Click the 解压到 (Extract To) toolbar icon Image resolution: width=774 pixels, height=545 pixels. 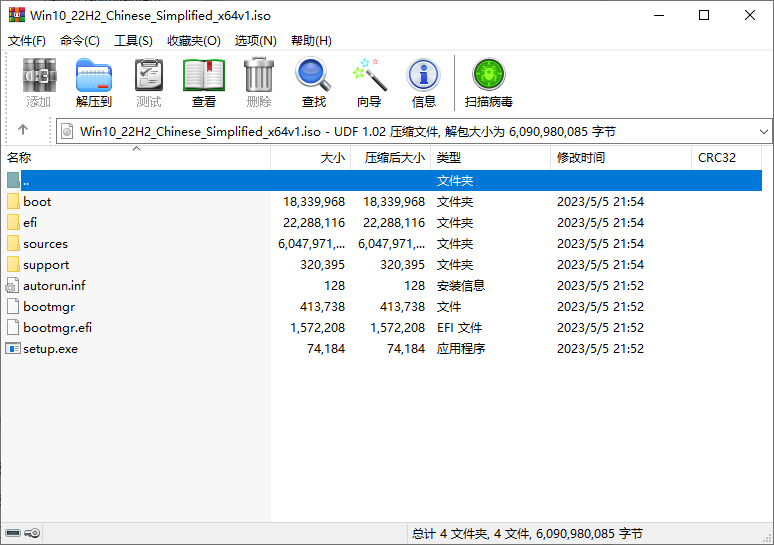(x=94, y=75)
